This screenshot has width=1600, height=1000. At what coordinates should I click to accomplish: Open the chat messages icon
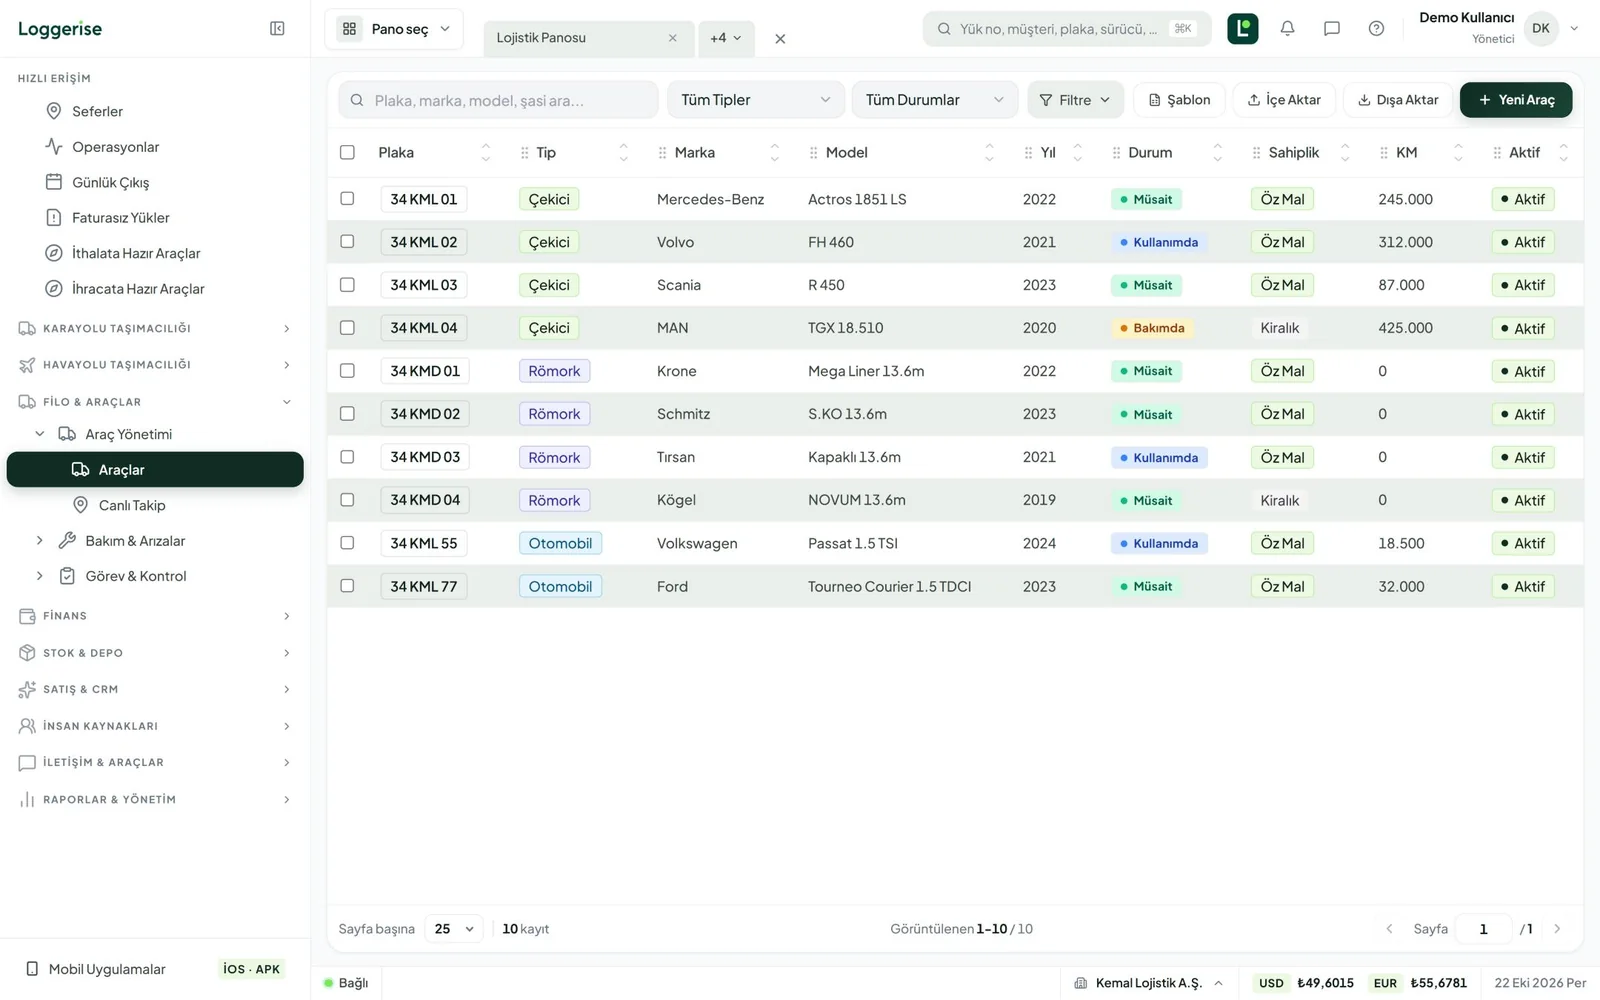pyautogui.click(x=1332, y=29)
